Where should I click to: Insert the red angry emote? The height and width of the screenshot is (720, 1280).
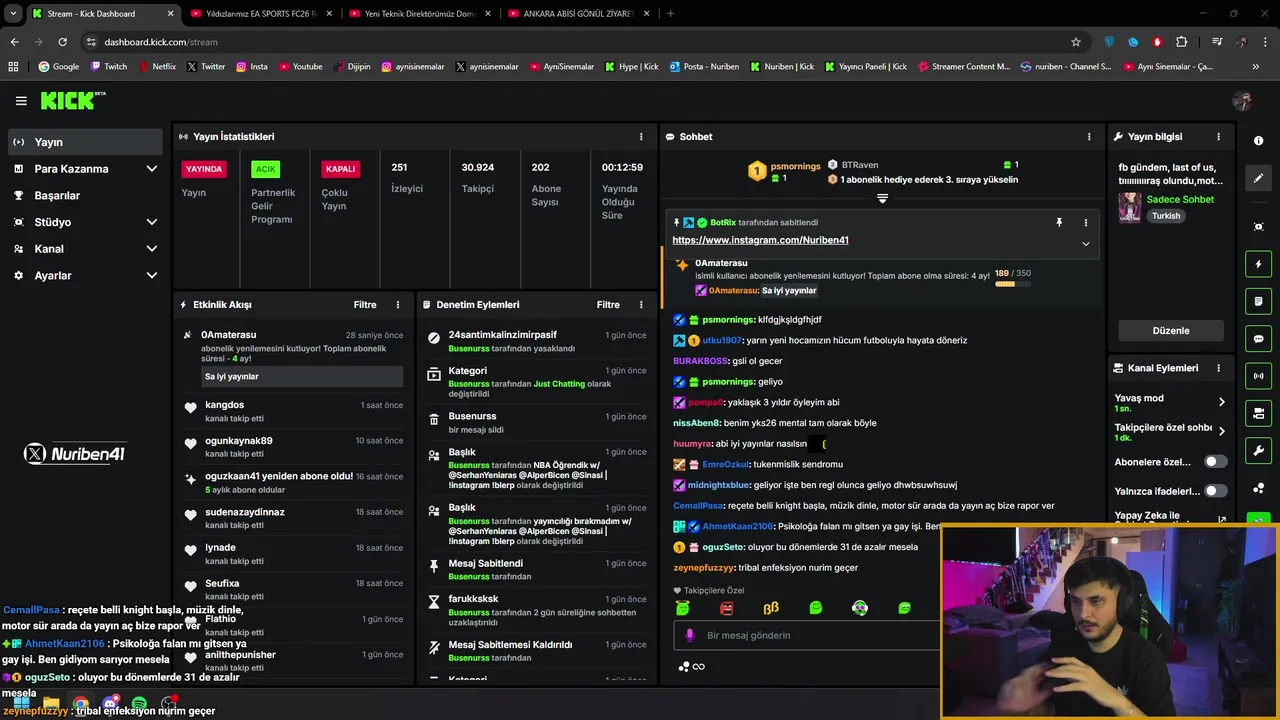click(727, 608)
